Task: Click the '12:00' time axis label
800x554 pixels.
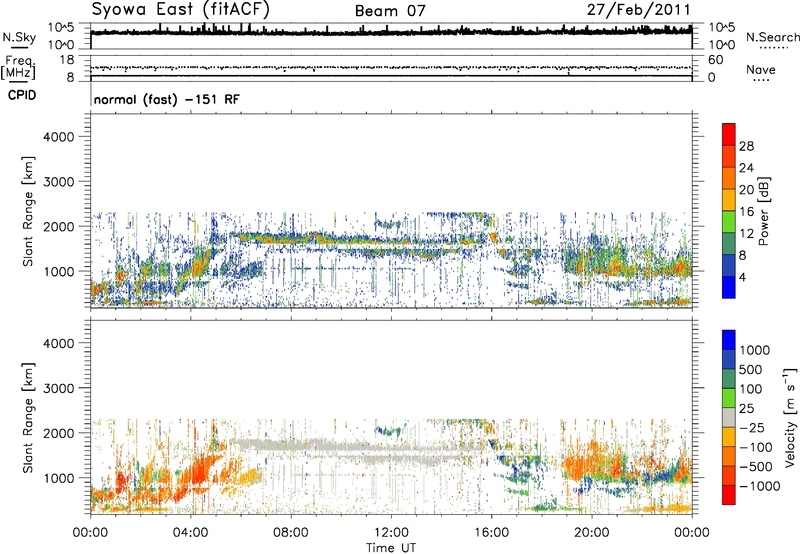Action: point(391,533)
